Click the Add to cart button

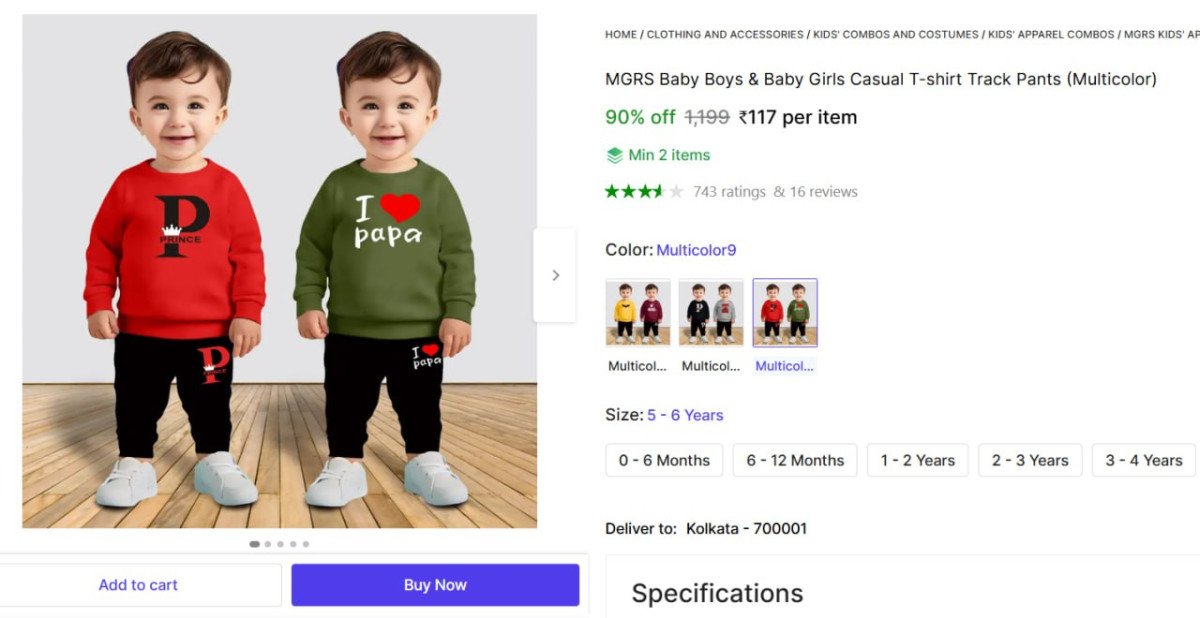point(138,585)
